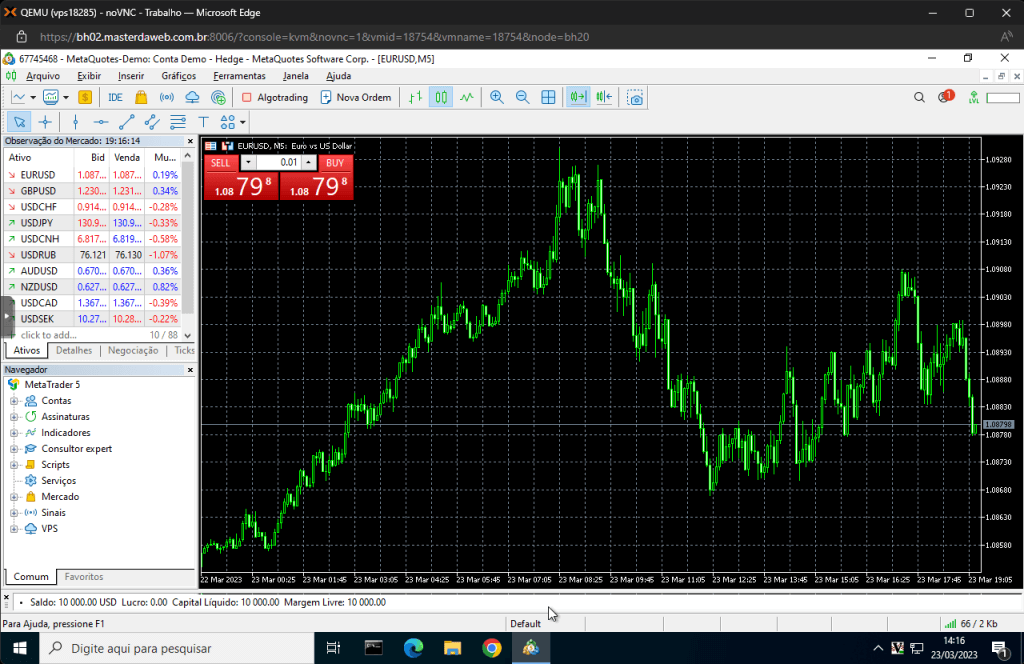Click the red SELL button

(221, 163)
